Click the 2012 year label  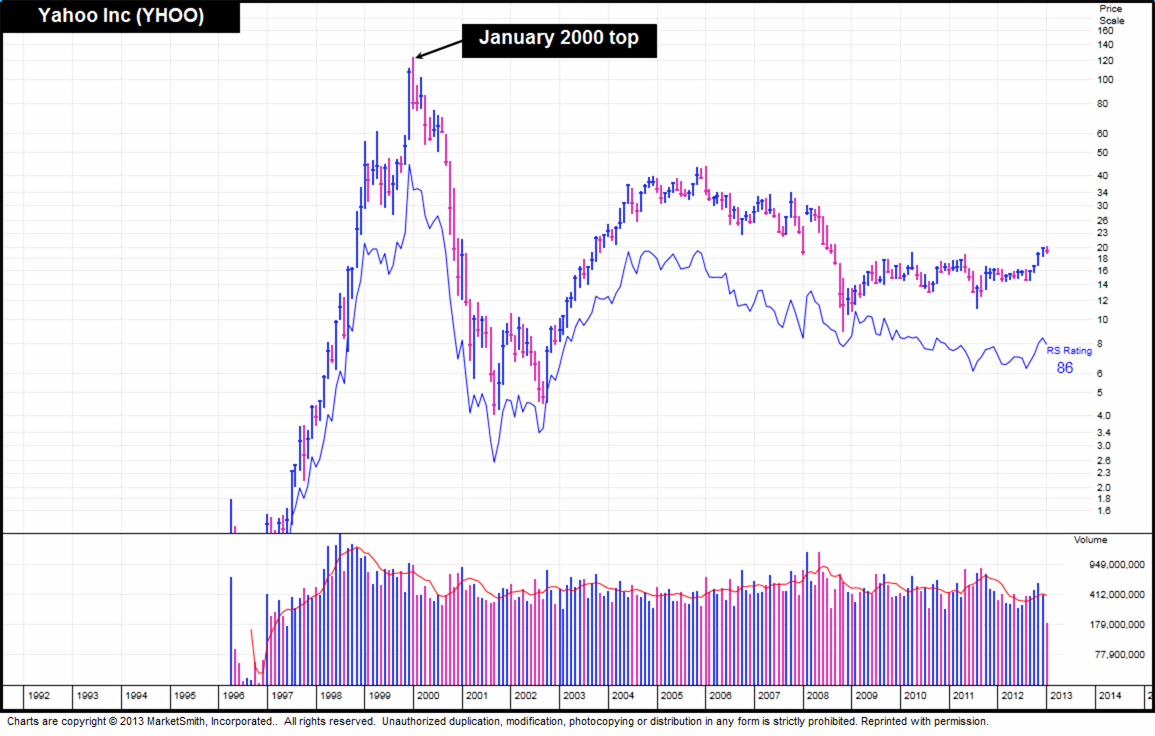pos(1012,695)
